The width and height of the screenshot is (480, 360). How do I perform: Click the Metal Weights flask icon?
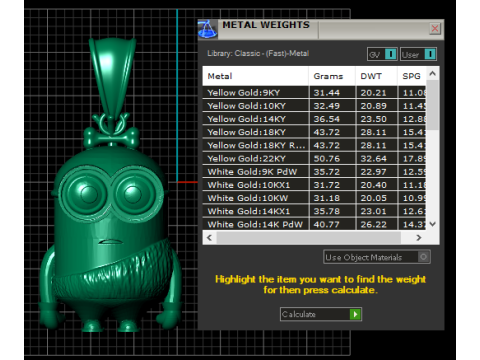[207, 29]
